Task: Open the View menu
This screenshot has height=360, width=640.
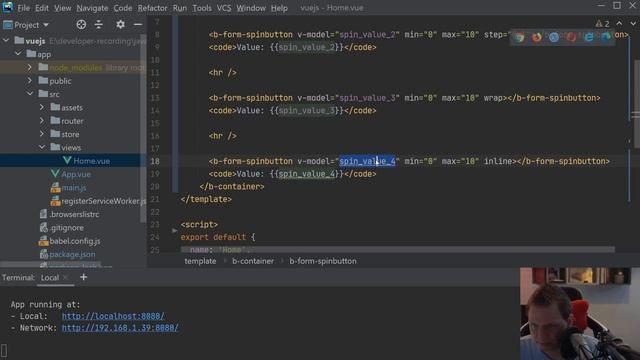Action: (62, 8)
